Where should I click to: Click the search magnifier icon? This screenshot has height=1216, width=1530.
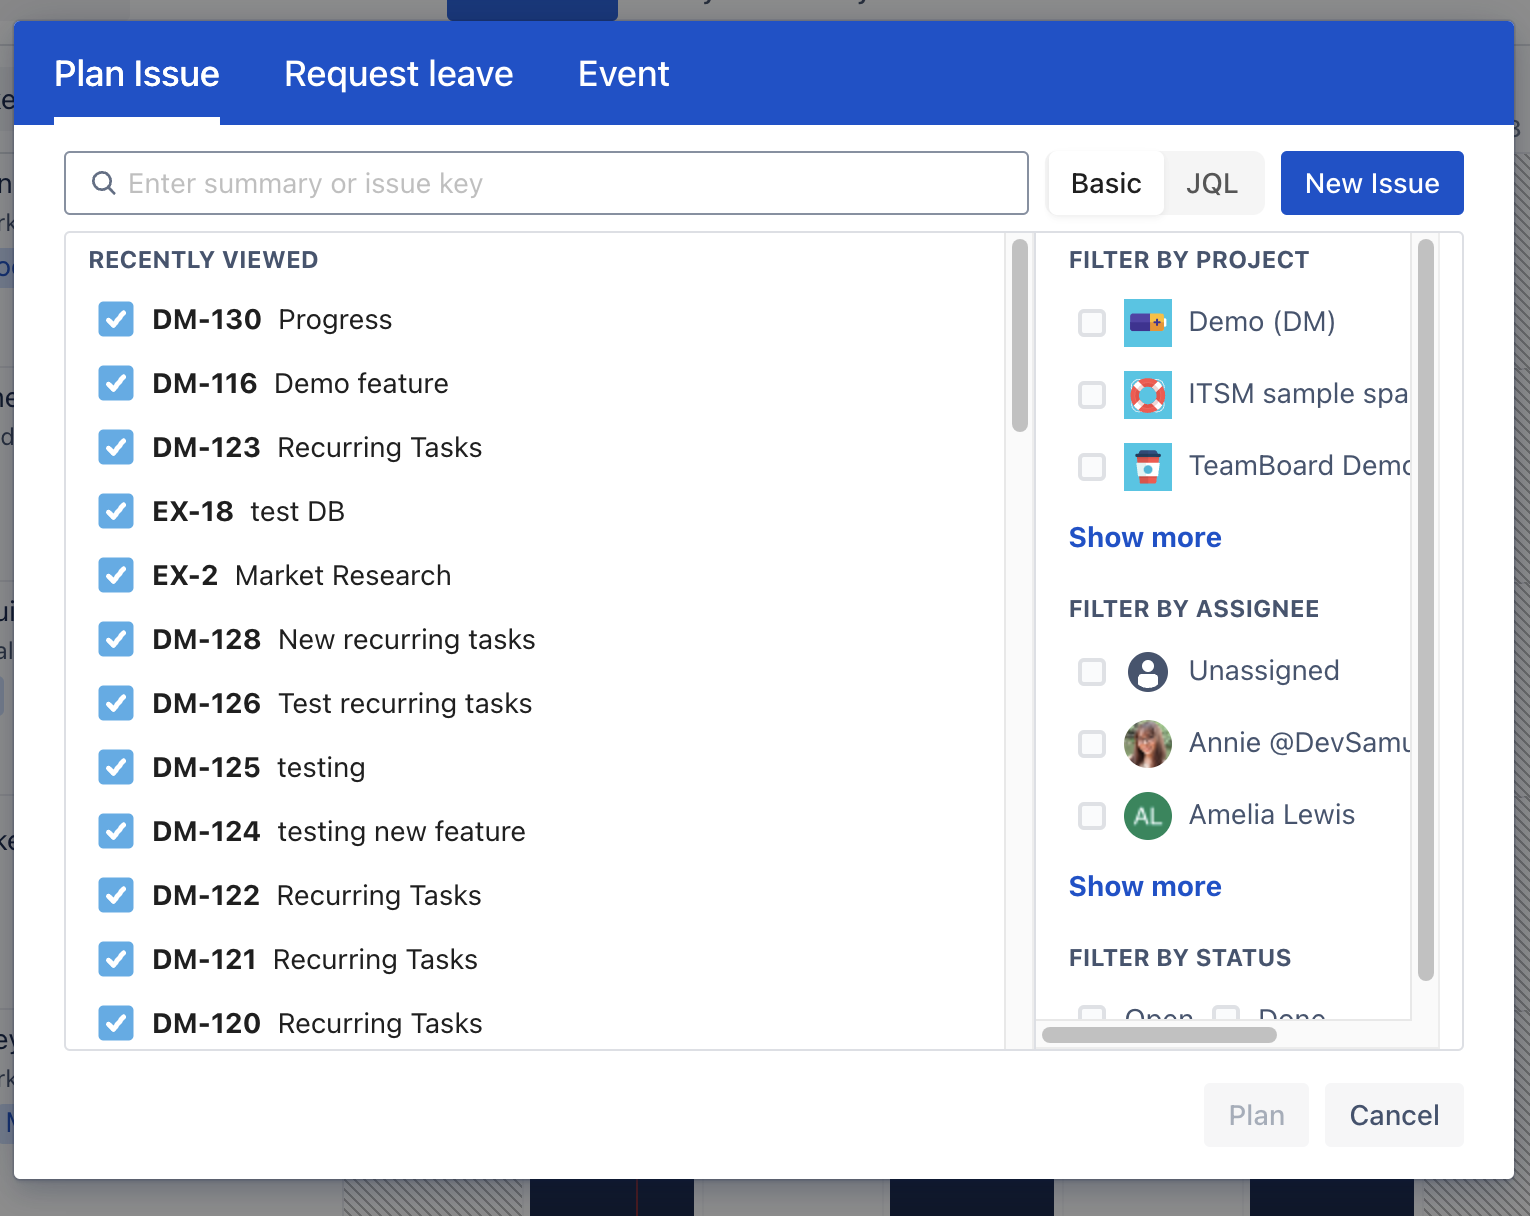pos(103,183)
